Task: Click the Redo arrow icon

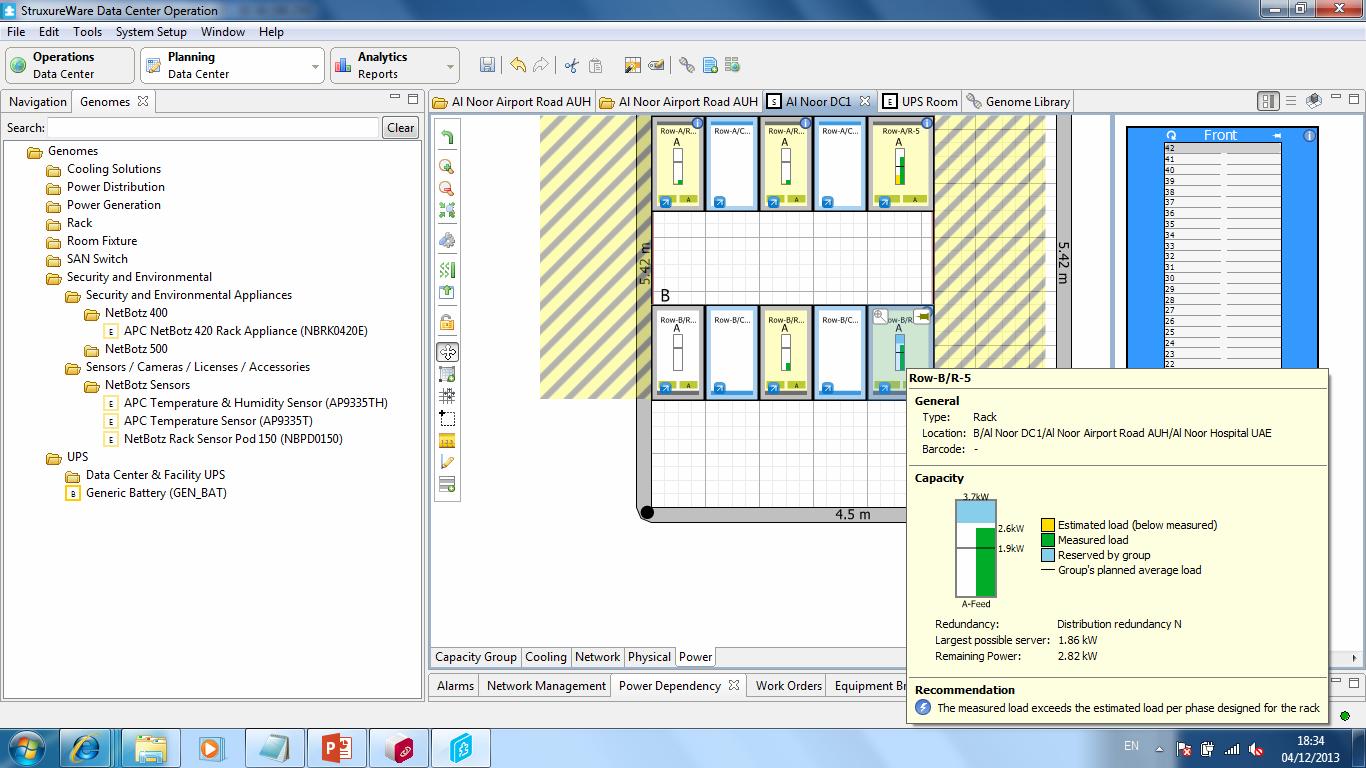Action: 541,65
